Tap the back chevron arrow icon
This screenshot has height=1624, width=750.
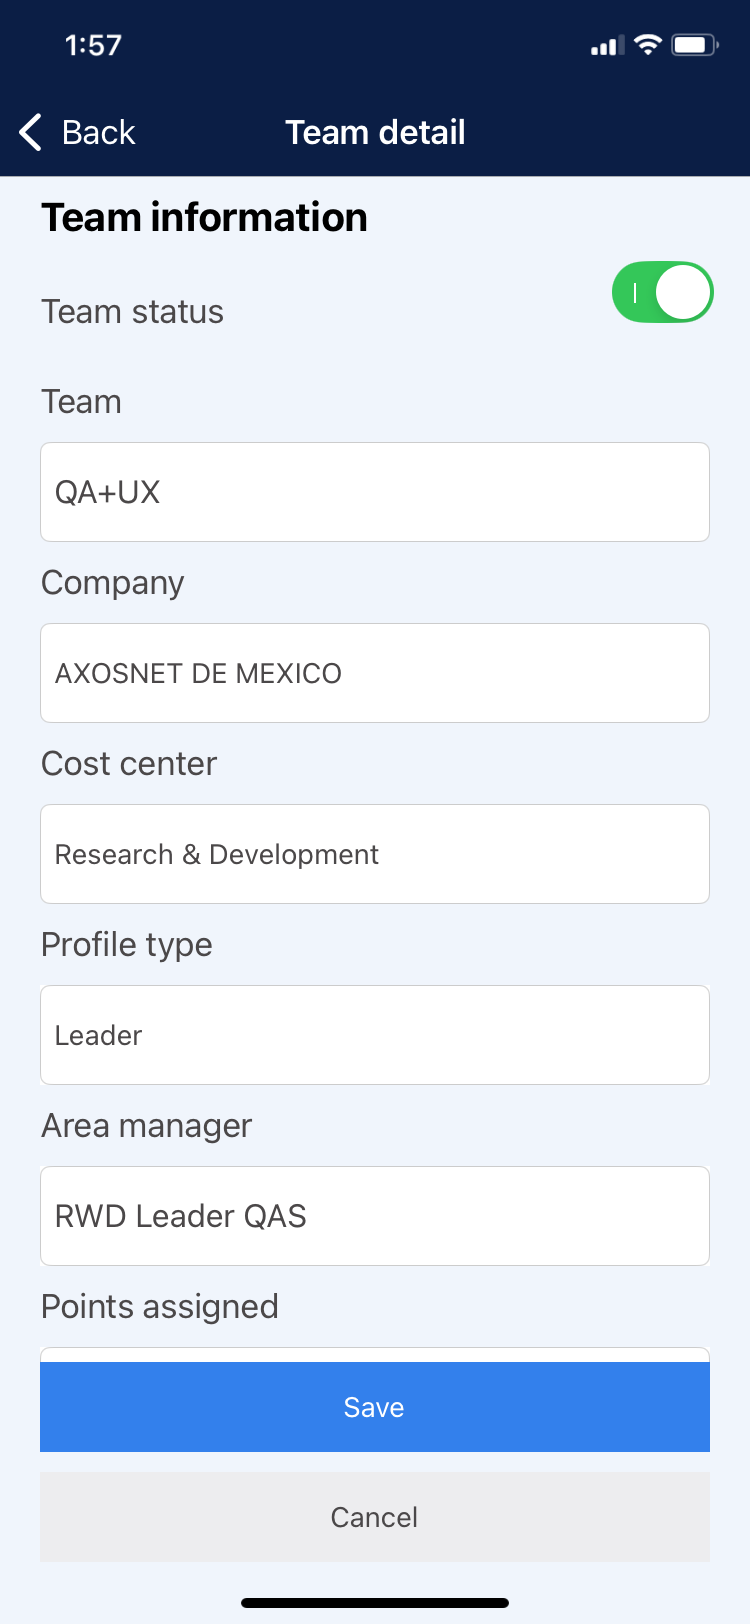coord(31,132)
